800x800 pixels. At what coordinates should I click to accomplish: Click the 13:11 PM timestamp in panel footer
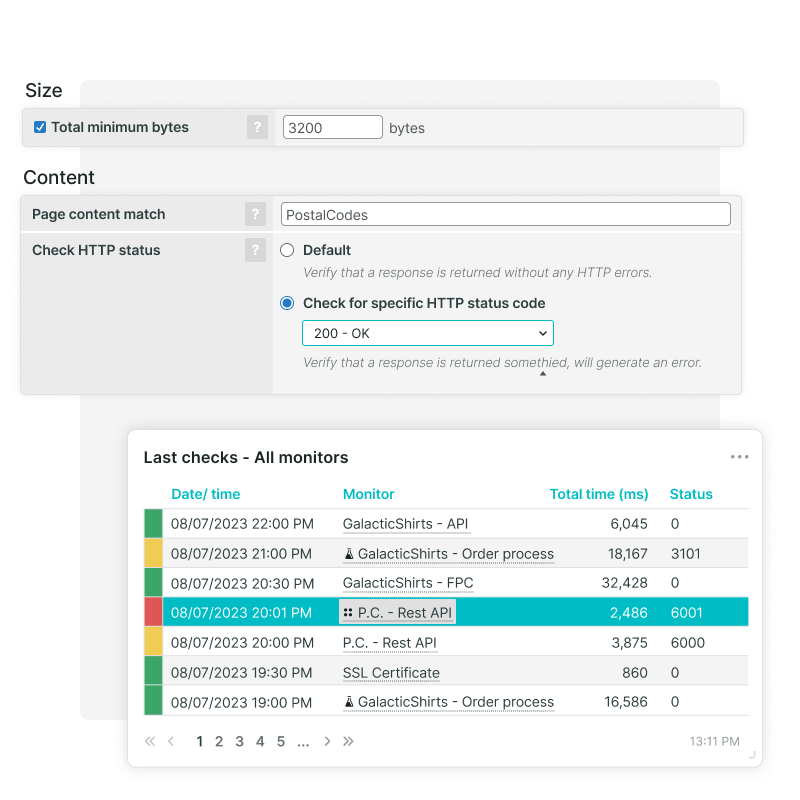714,741
